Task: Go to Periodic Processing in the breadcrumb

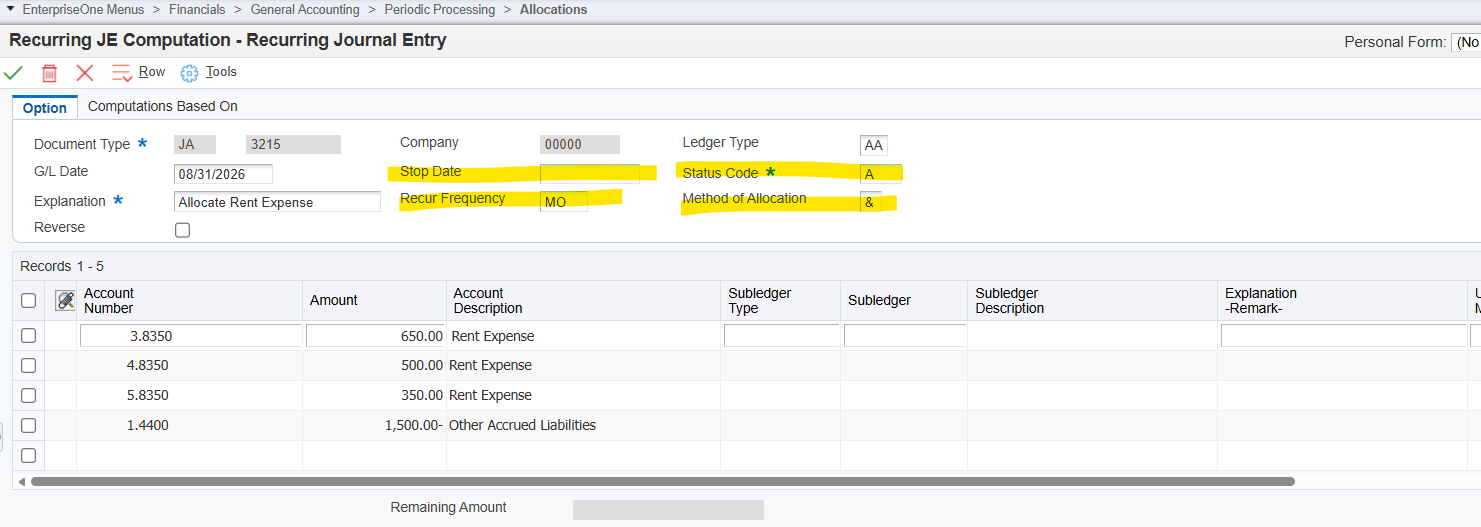Action: [440, 9]
